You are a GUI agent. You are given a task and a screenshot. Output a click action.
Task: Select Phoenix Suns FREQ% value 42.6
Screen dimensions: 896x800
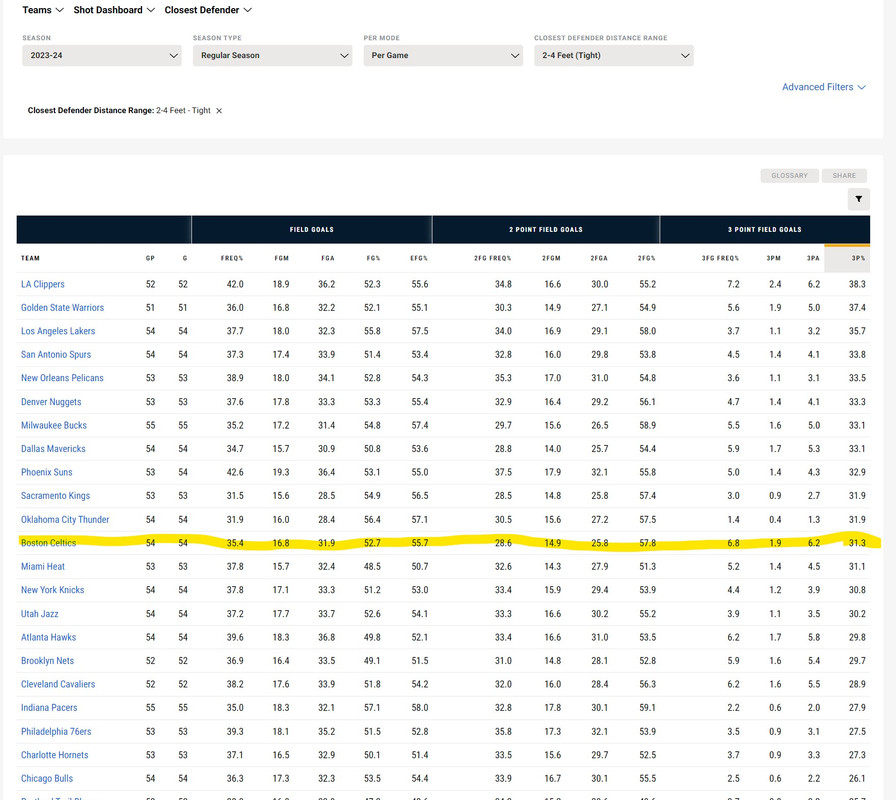click(235, 472)
